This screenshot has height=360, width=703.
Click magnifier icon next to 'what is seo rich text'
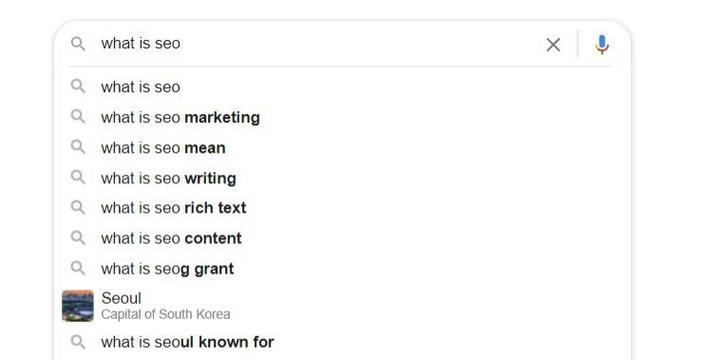pyautogui.click(x=78, y=207)
